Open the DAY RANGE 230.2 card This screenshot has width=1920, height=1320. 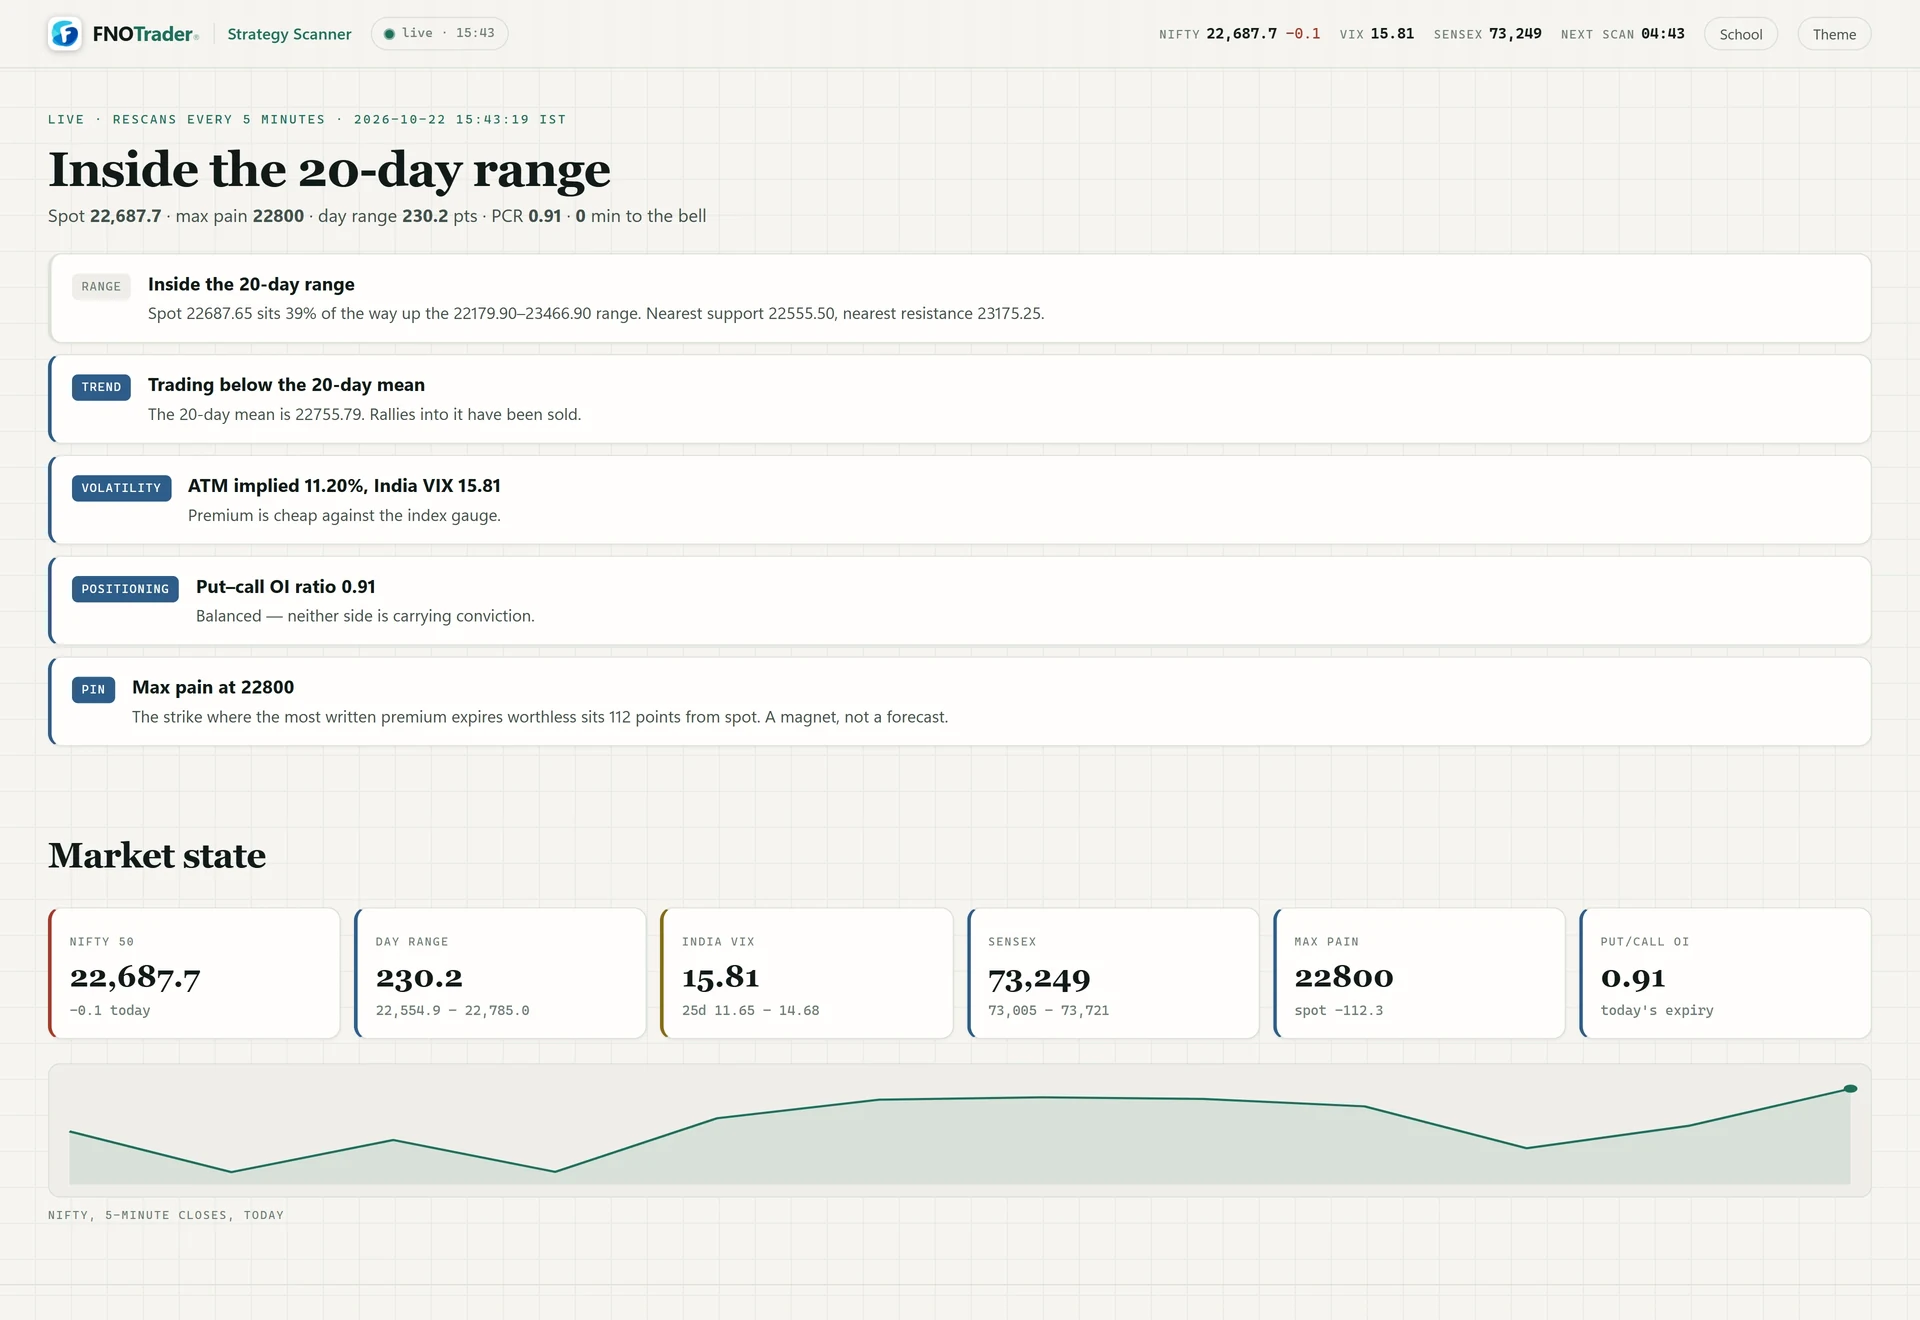pos(500,973)
